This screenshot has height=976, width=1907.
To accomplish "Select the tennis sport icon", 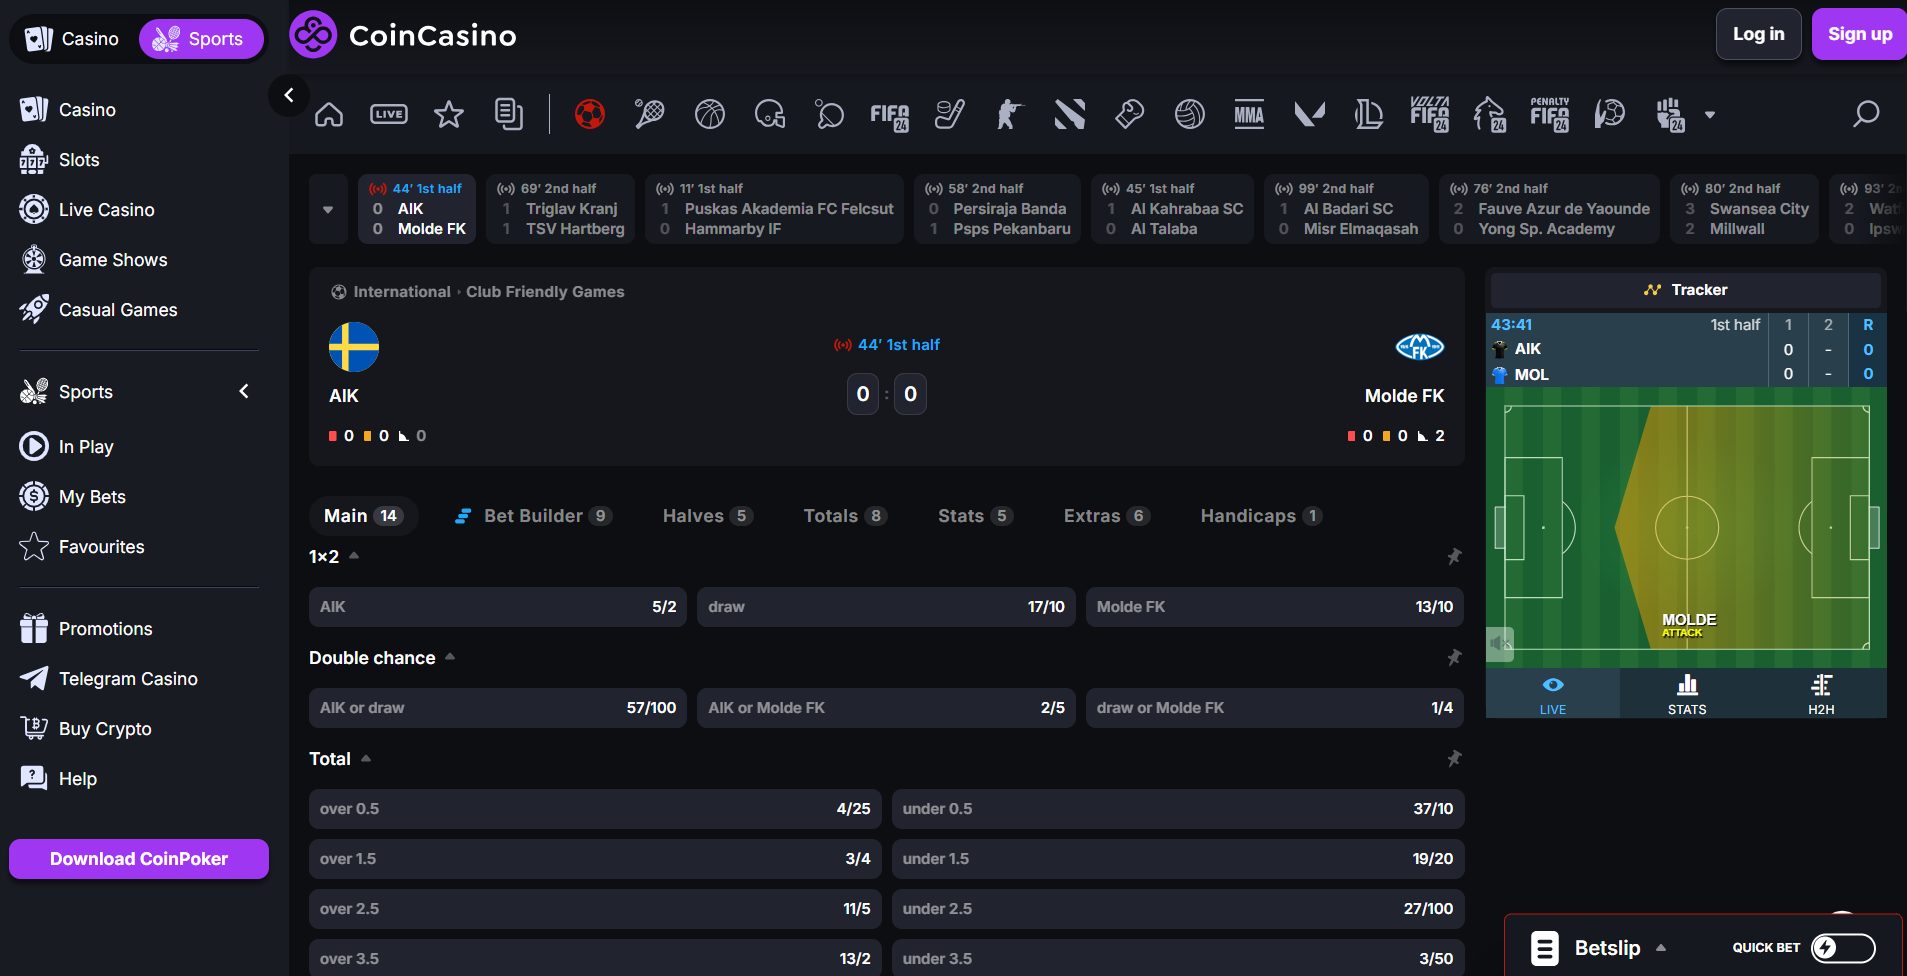I will click(650, 114).
